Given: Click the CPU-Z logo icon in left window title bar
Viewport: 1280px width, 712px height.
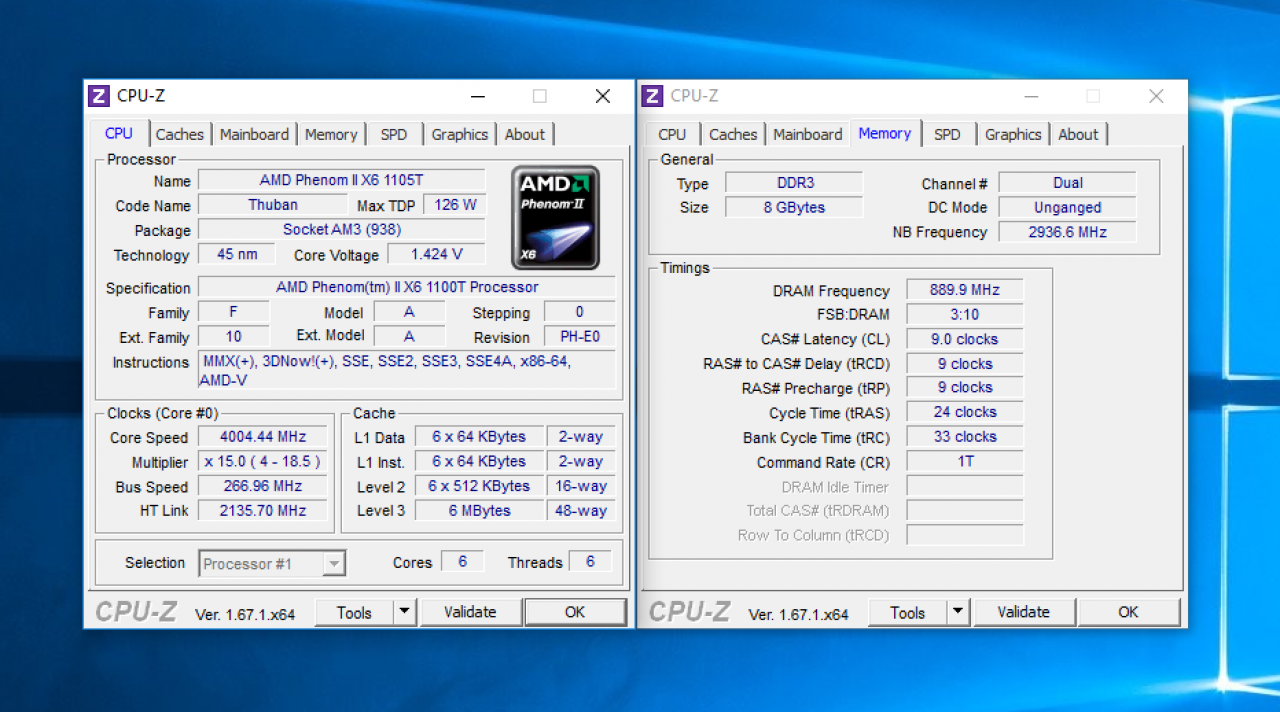Looking at the screenshot, I should pos(98,96).
